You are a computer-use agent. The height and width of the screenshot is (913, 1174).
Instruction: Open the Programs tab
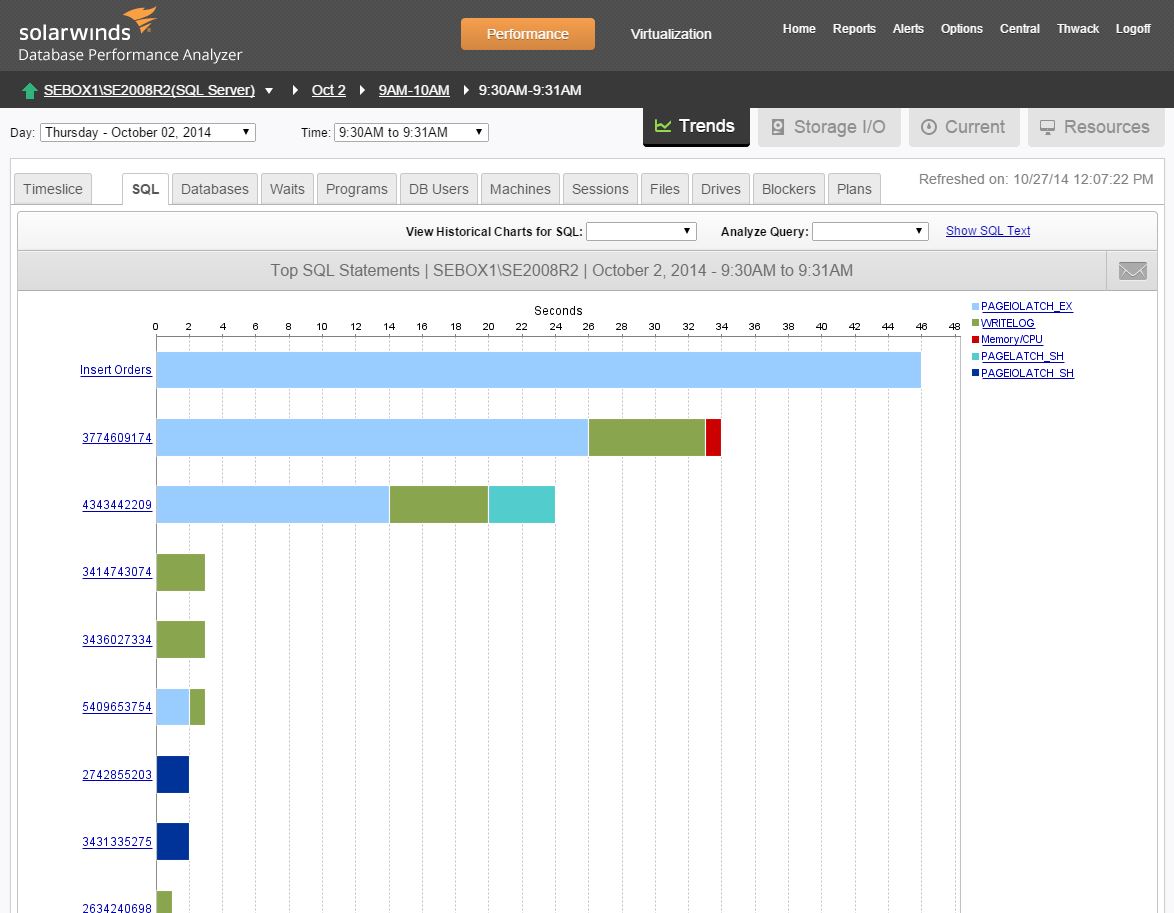[x=356, y=189]
